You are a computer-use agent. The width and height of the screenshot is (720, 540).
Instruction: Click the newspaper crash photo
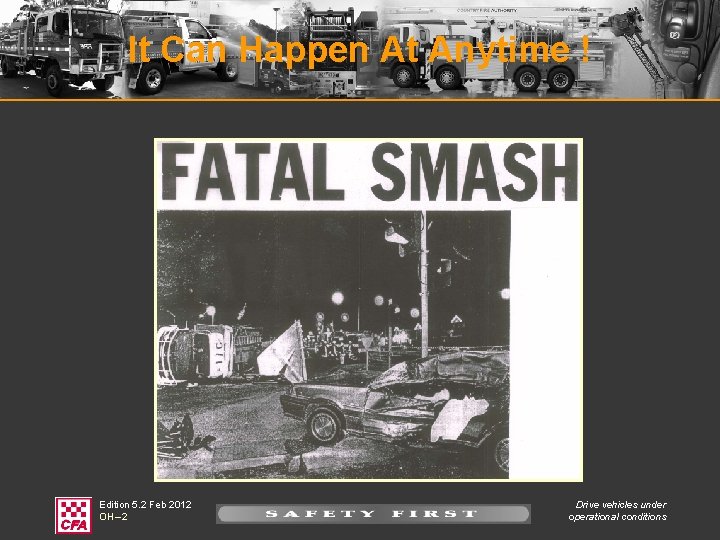tap(333, 344)
